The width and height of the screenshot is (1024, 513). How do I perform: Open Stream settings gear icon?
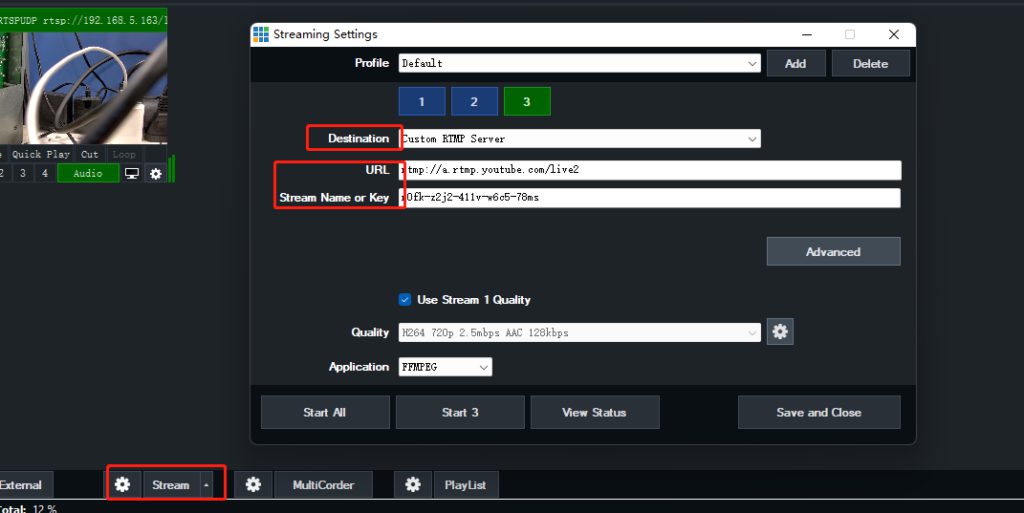(x=122, y=485)
